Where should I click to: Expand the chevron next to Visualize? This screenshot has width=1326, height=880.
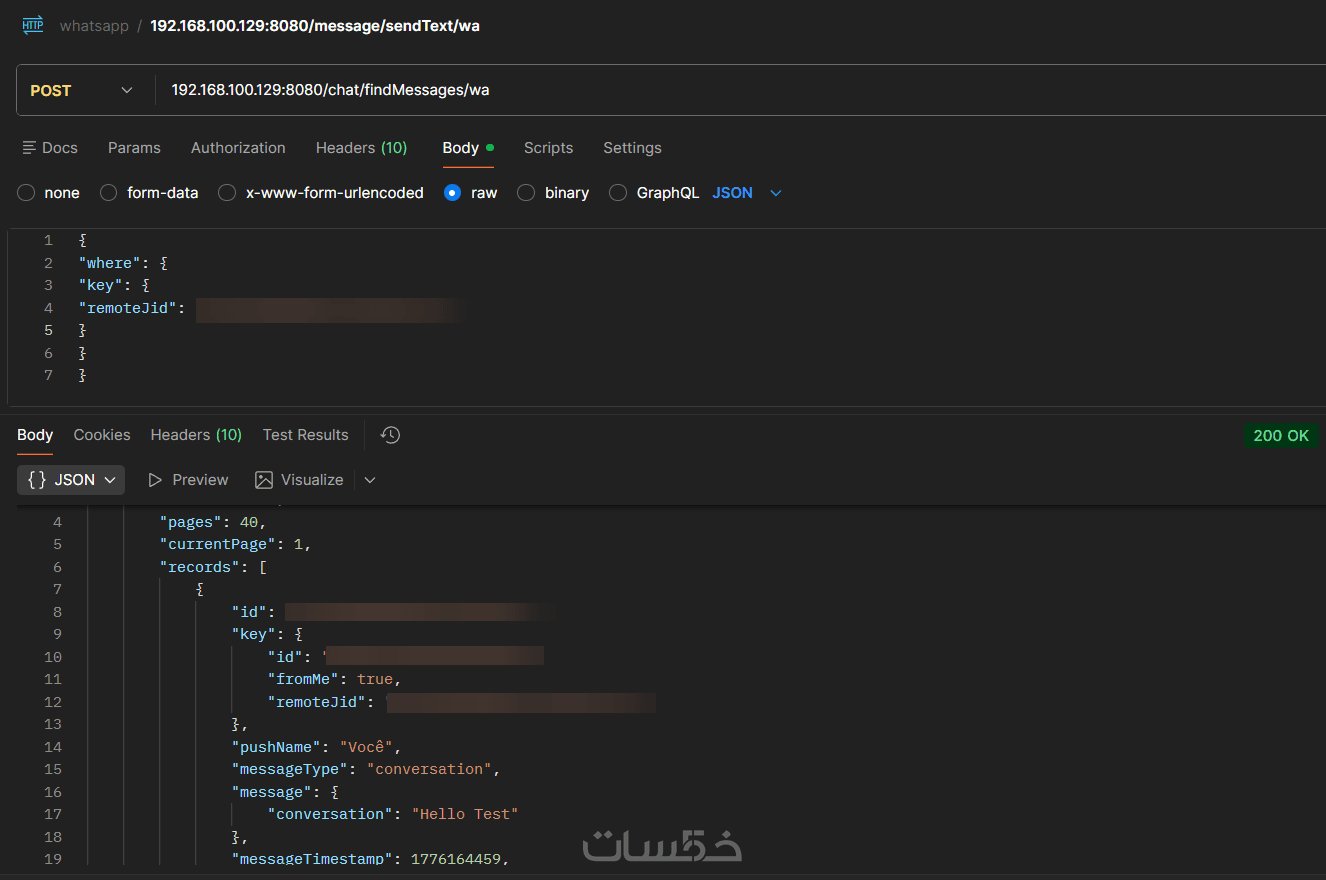click(x=370, y=480)
